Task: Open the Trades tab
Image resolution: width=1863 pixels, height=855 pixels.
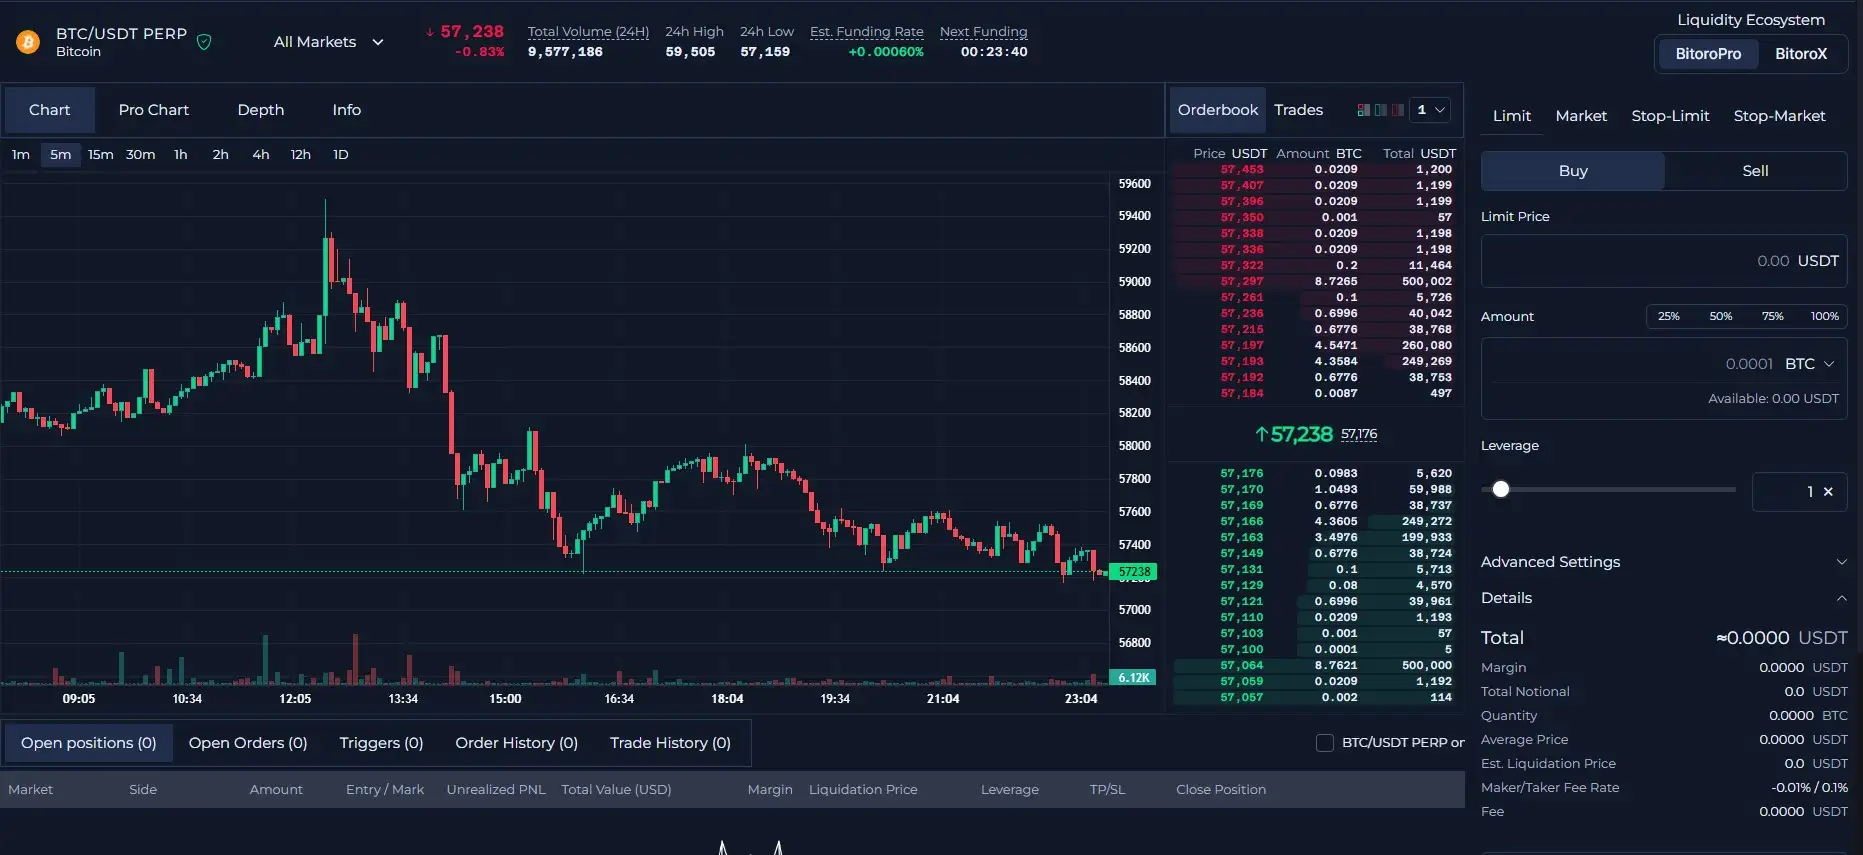Action: tap(1298, 110)
